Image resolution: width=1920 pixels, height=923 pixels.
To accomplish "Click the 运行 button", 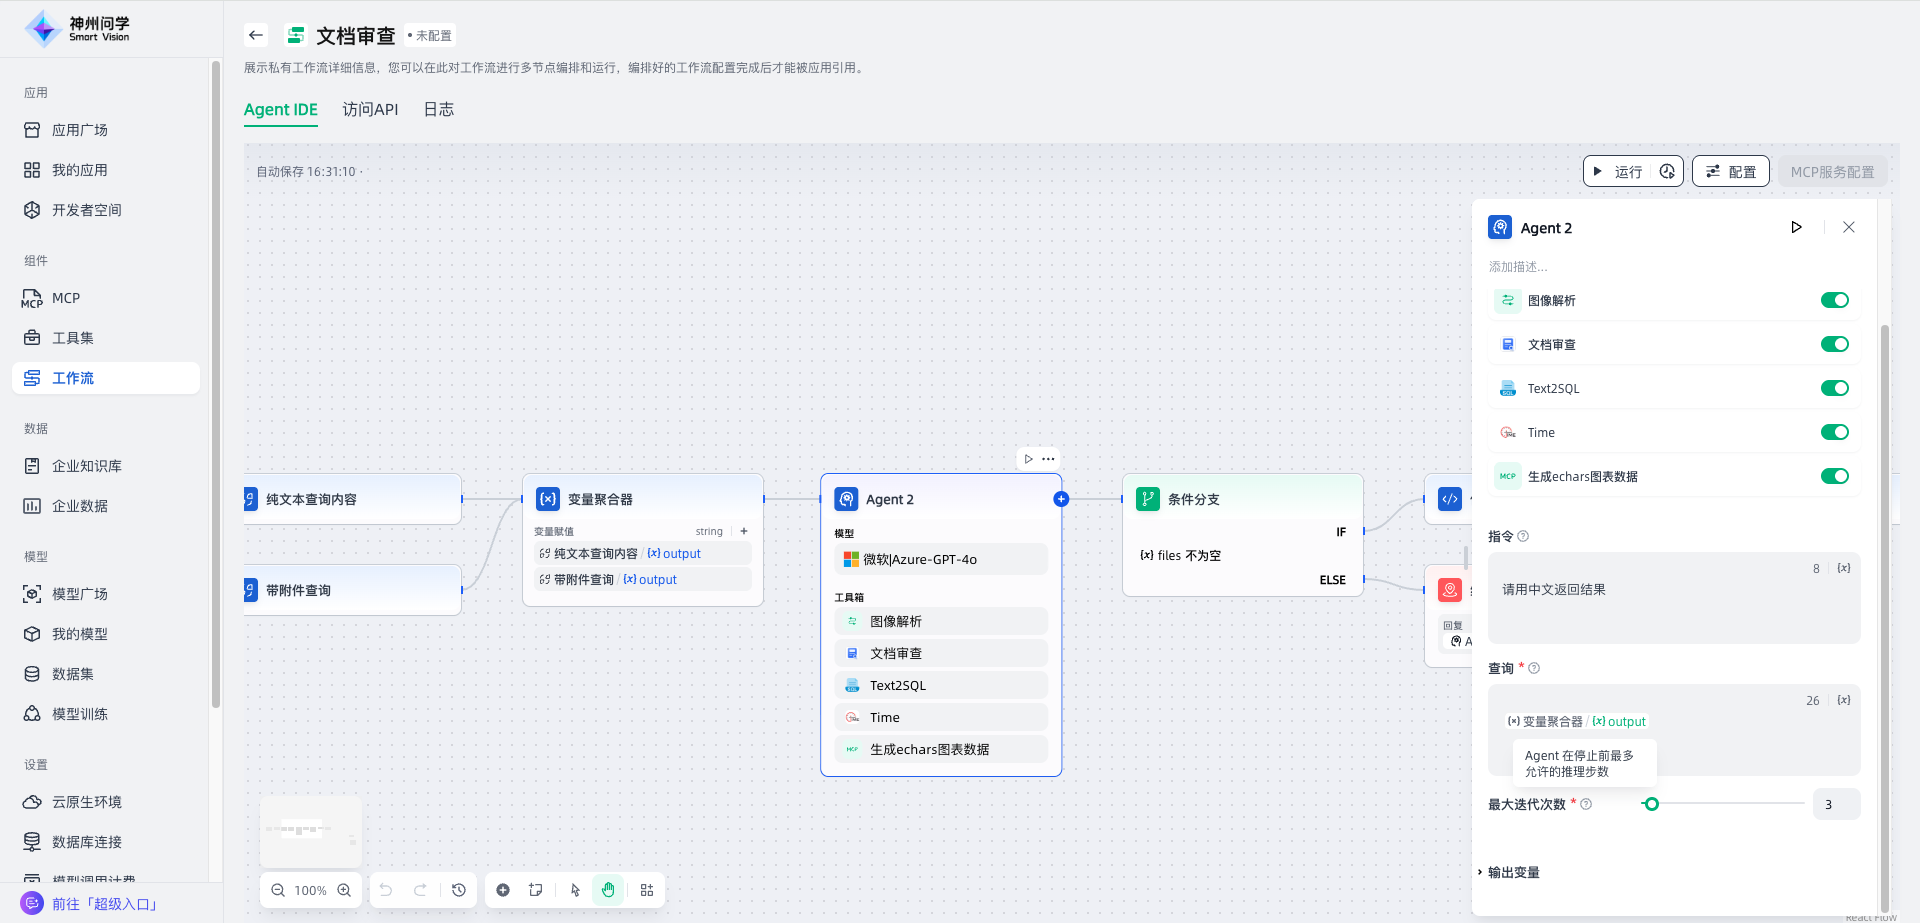I will pyautogui.click(x=1619, y=172).
